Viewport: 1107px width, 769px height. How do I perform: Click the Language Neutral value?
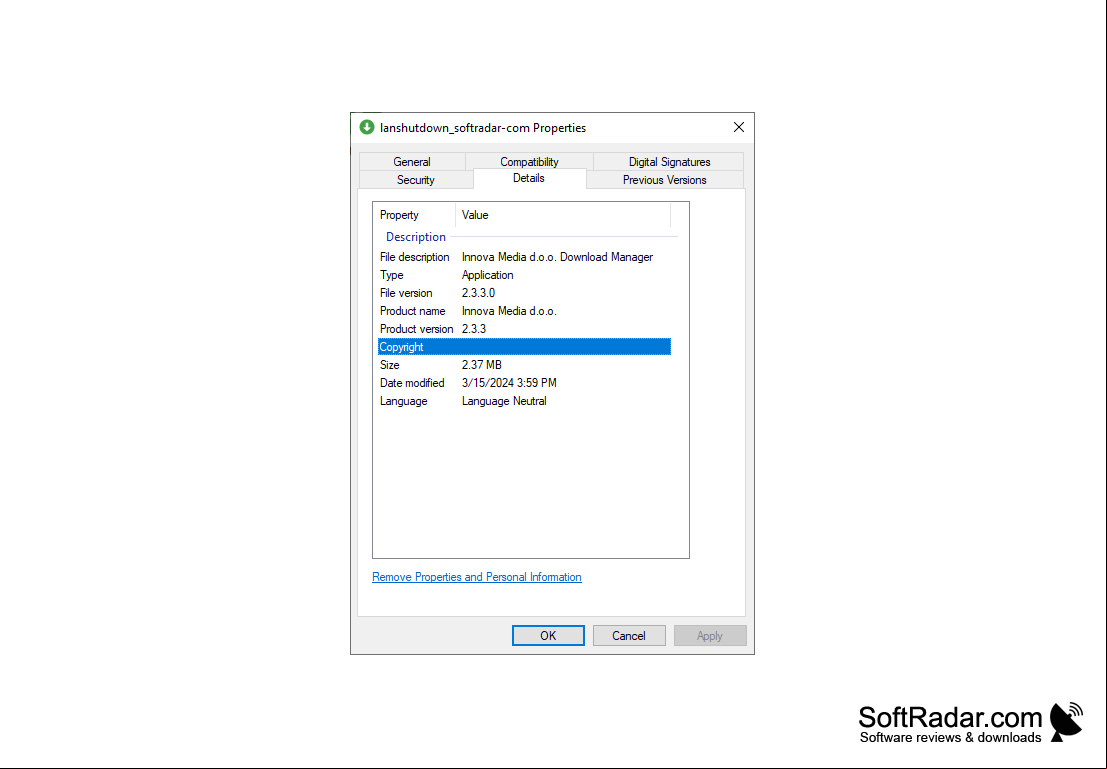pos(504,401)
